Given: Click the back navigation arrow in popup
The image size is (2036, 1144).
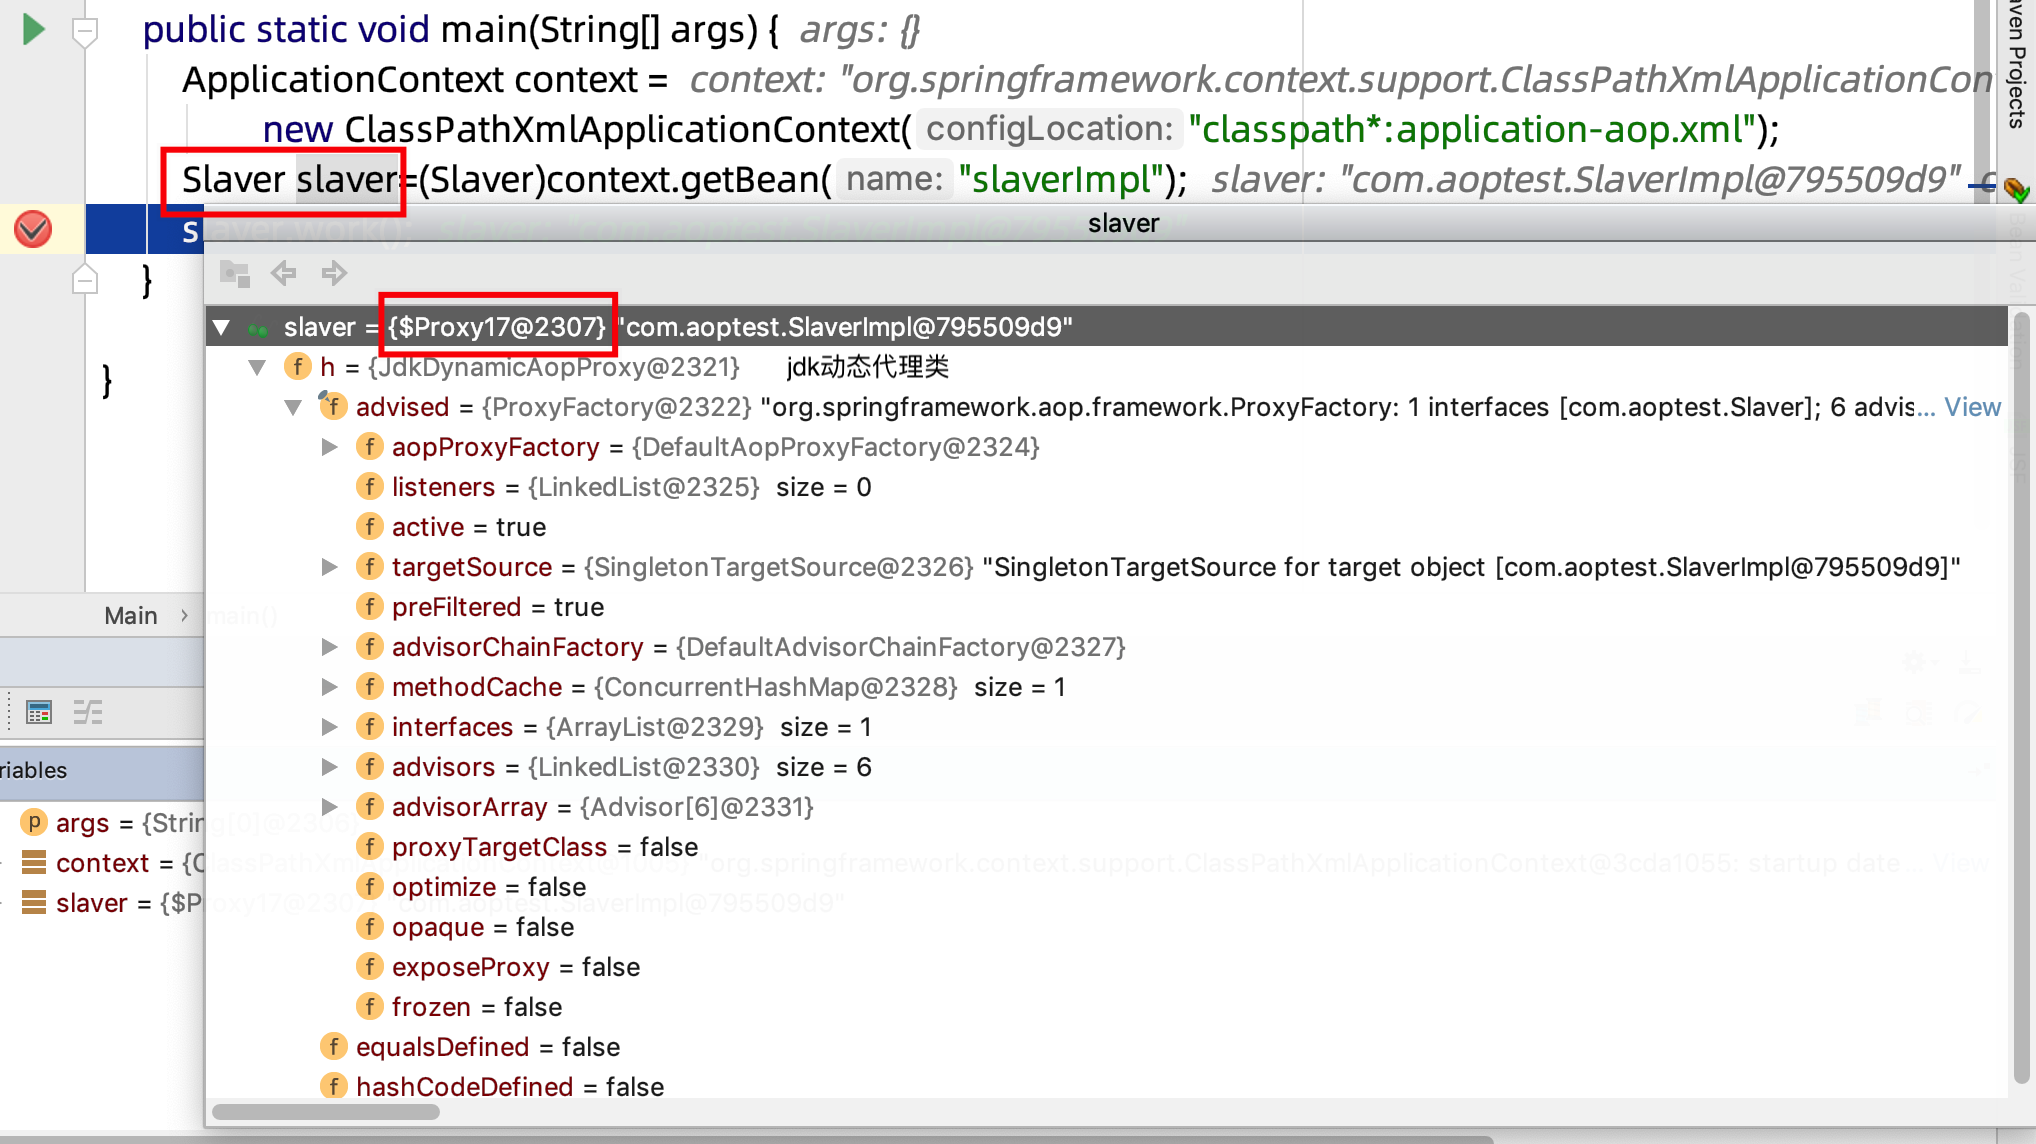Looking at the screenshot, I should pyautogui.click(x=284, y=273).
